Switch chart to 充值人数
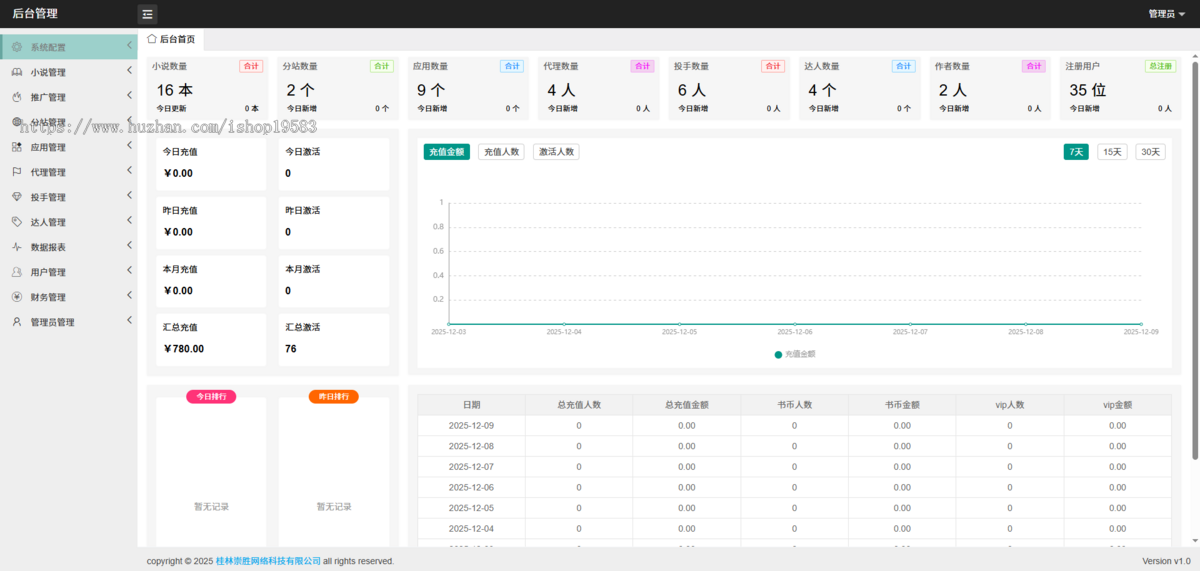 click(x=500, y=152)
